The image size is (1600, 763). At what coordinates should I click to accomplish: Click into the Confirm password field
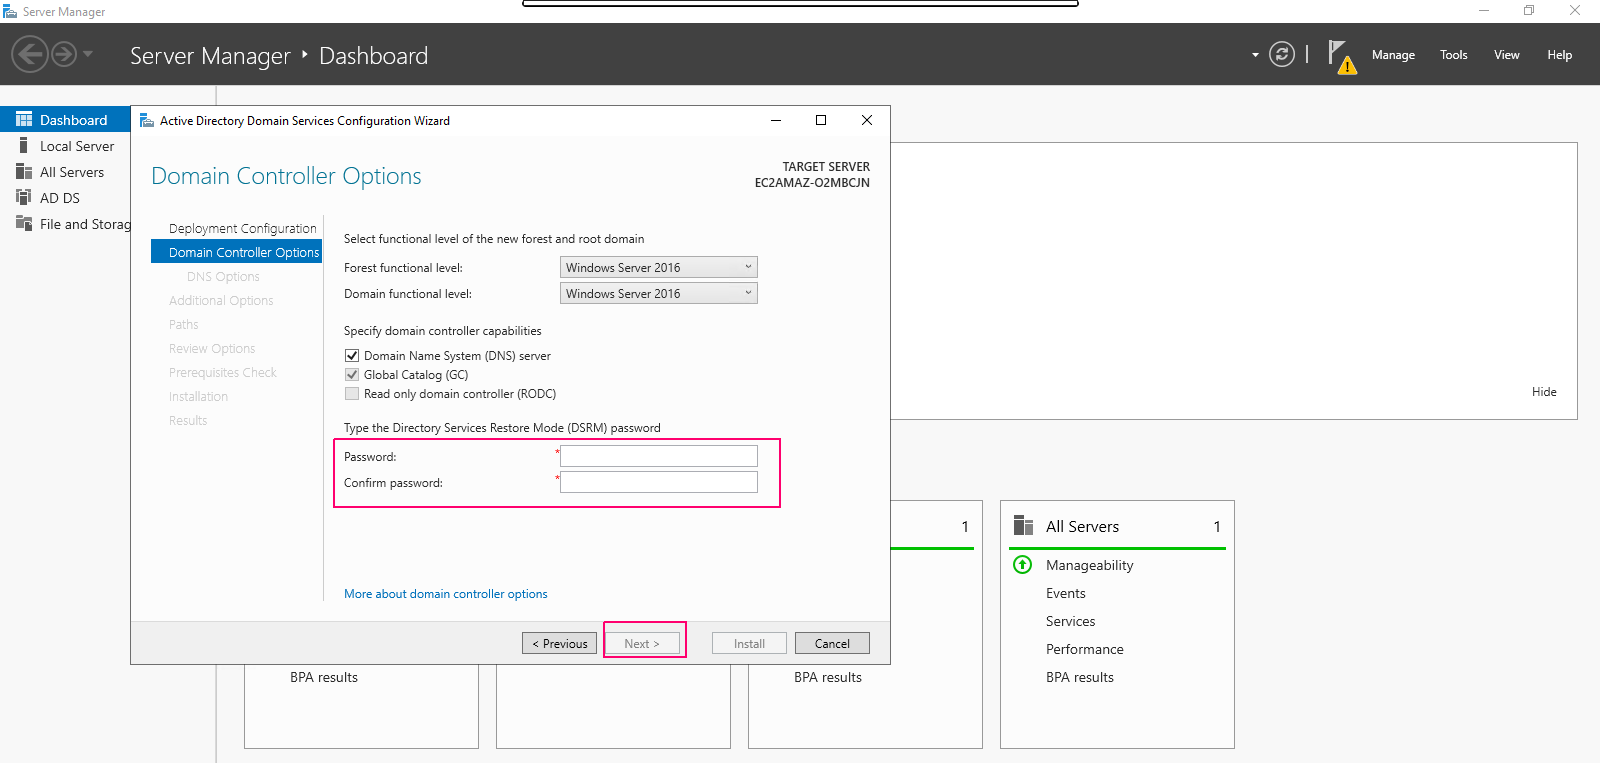[658, 482]
